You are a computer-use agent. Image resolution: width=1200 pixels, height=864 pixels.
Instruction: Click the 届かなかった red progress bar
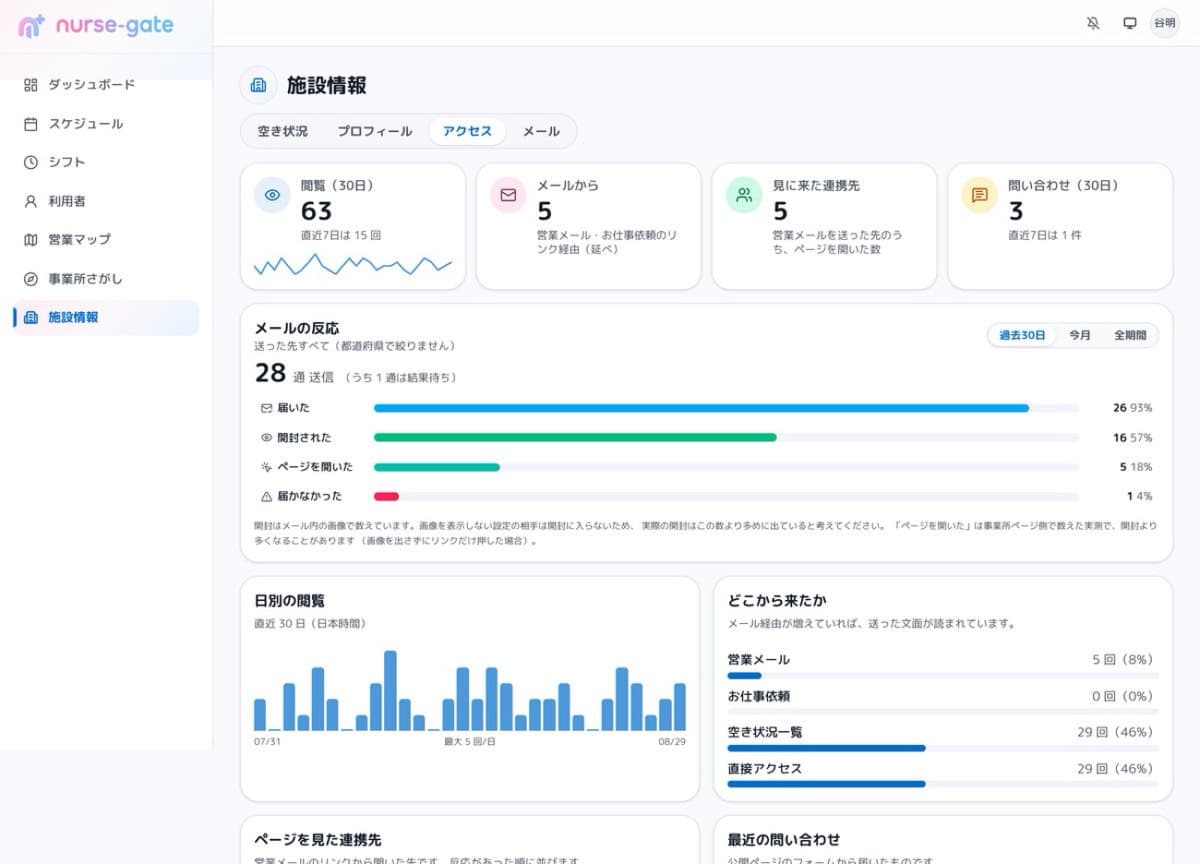(386, 496)
